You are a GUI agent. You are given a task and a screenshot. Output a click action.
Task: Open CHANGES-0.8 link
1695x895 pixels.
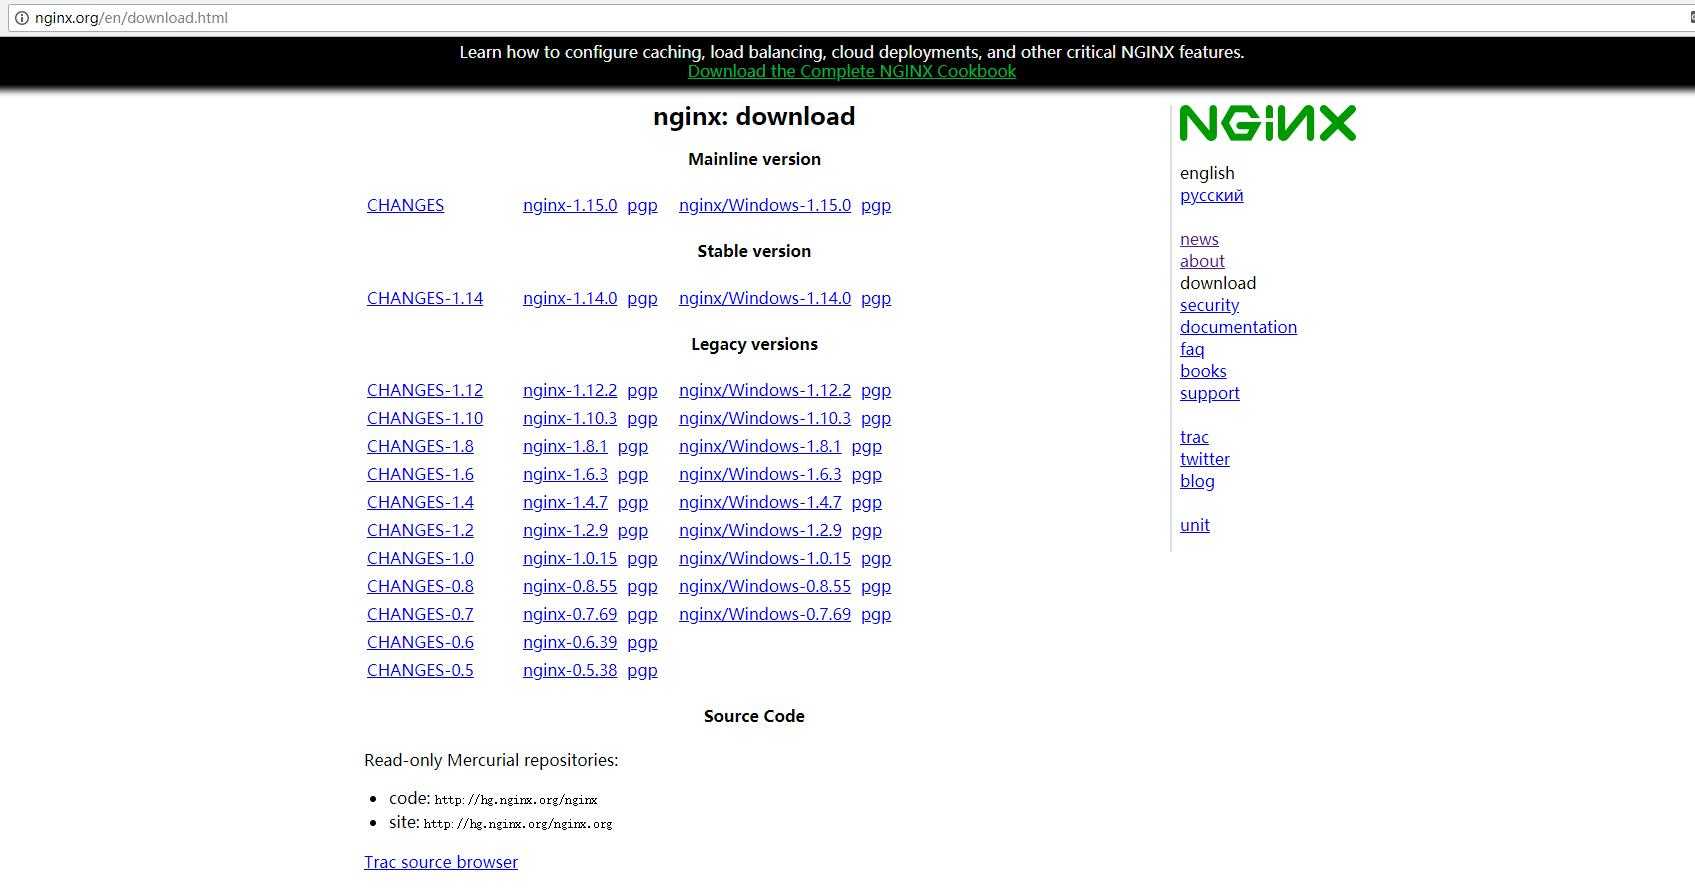click(420, 586)
